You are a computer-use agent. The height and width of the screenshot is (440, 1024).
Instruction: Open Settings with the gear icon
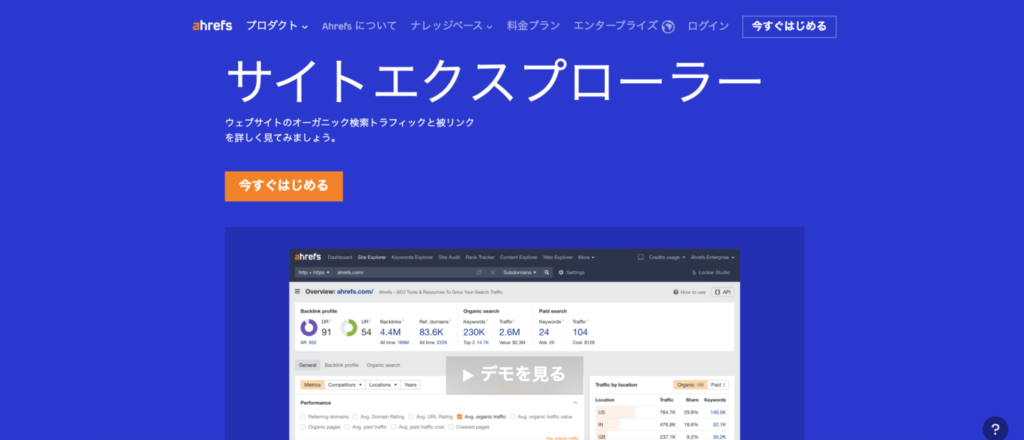pyautogui.click(x=571, y=272)
